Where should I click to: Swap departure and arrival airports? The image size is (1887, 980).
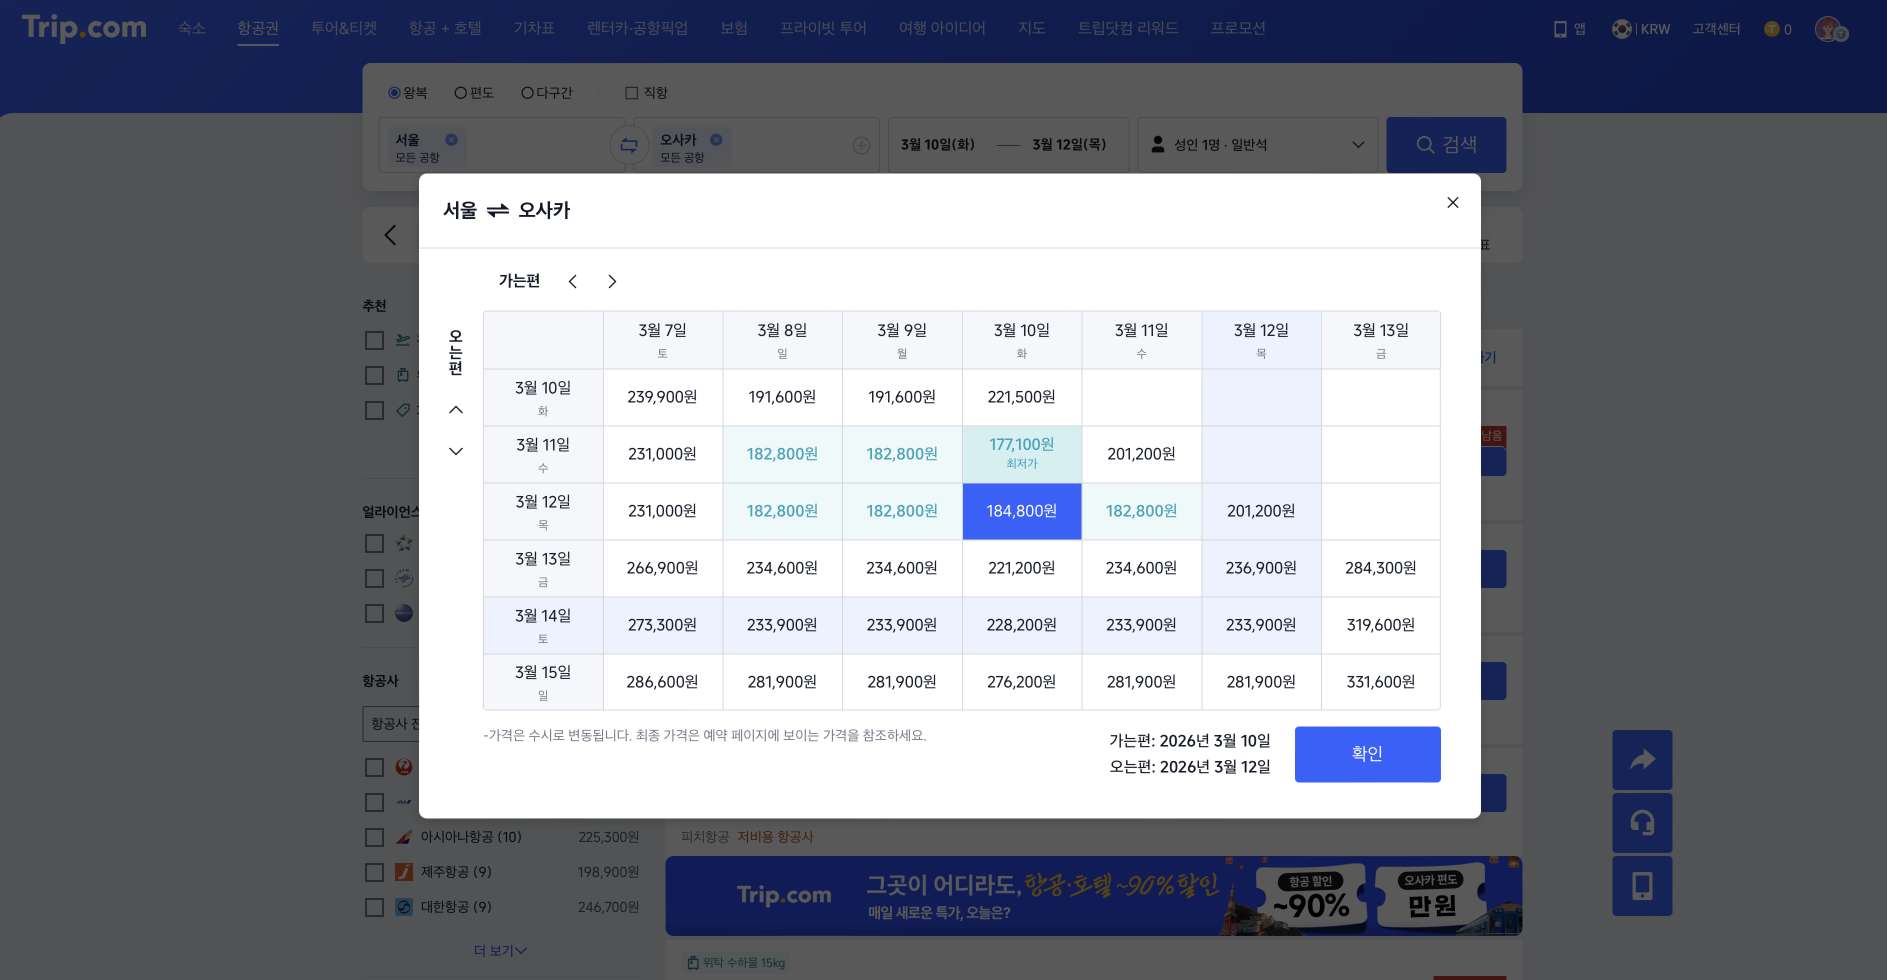[628, 144]
